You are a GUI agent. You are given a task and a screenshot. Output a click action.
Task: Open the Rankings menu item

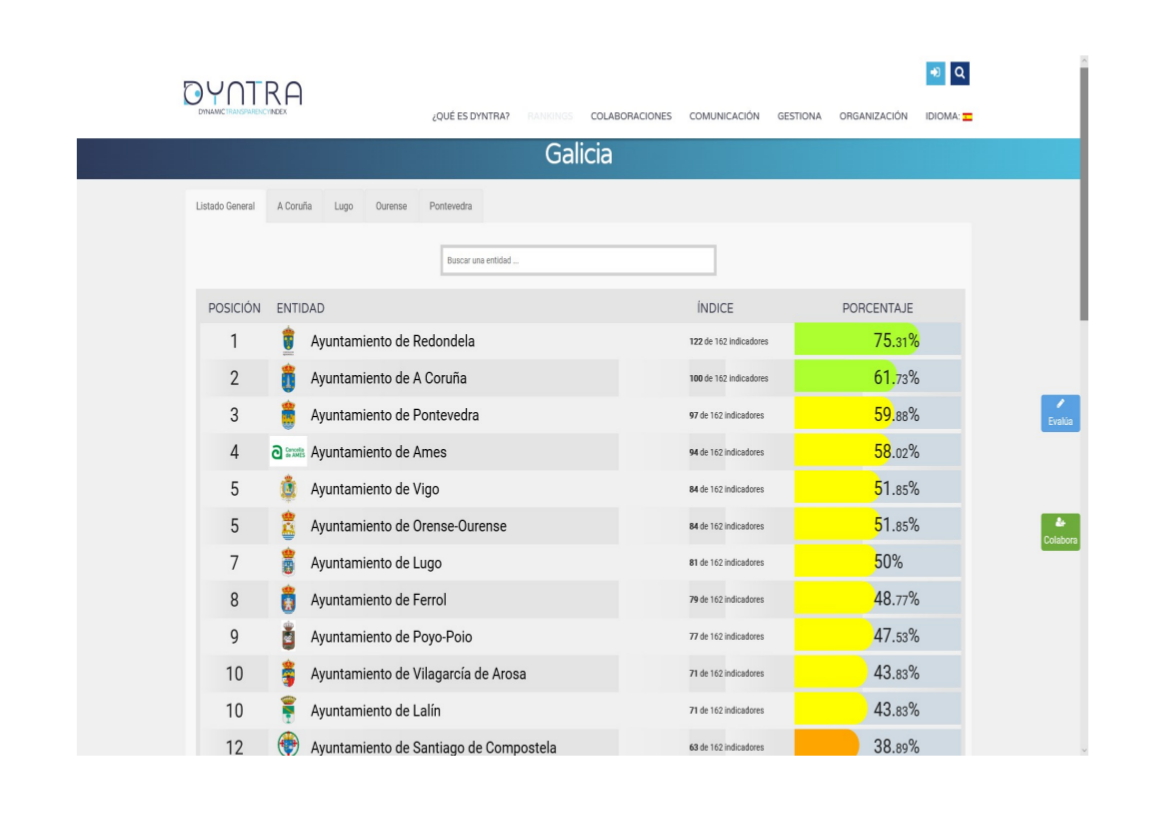pos(550,116)
